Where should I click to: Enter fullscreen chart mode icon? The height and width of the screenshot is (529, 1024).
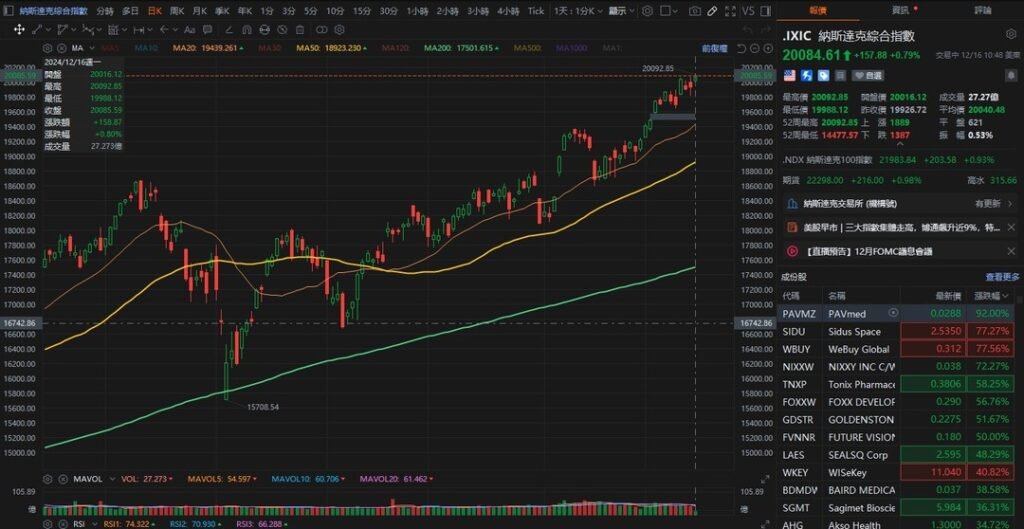[730, 11]
